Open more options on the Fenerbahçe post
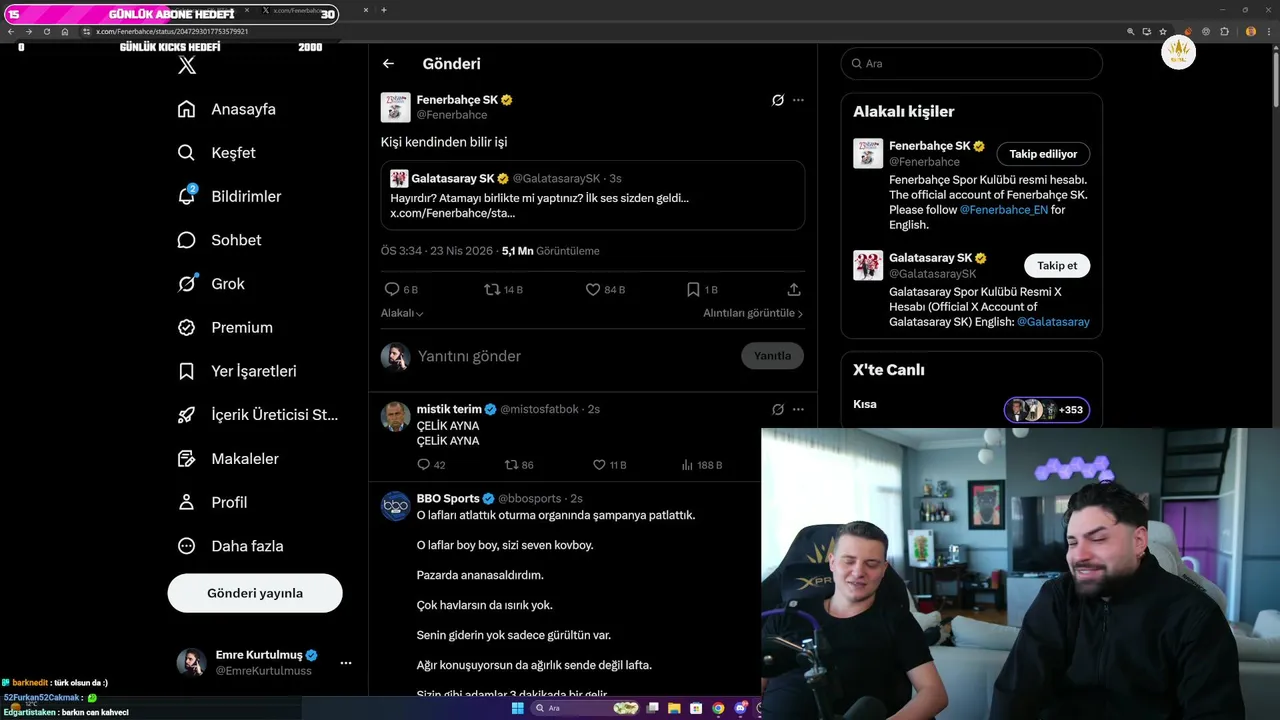This screenshot has height=720, width=1280. (798, 100)
